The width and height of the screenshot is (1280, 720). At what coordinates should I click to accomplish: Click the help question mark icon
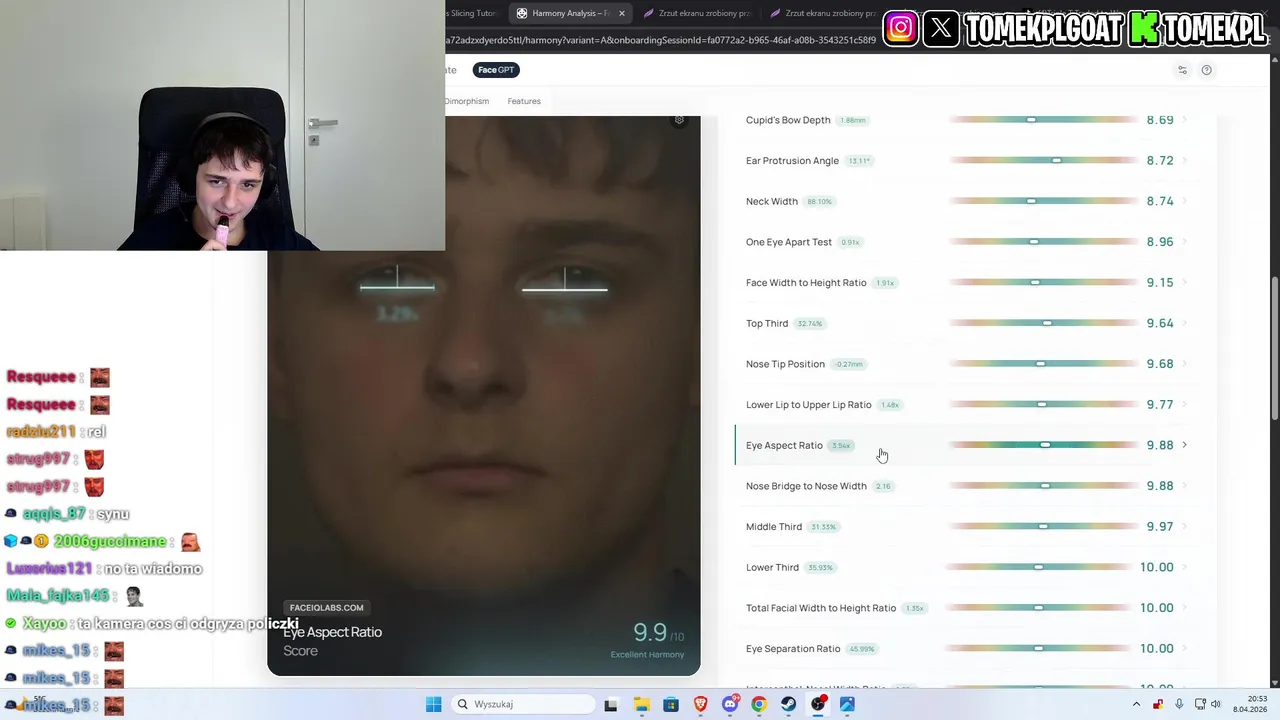pos(1206,70)
